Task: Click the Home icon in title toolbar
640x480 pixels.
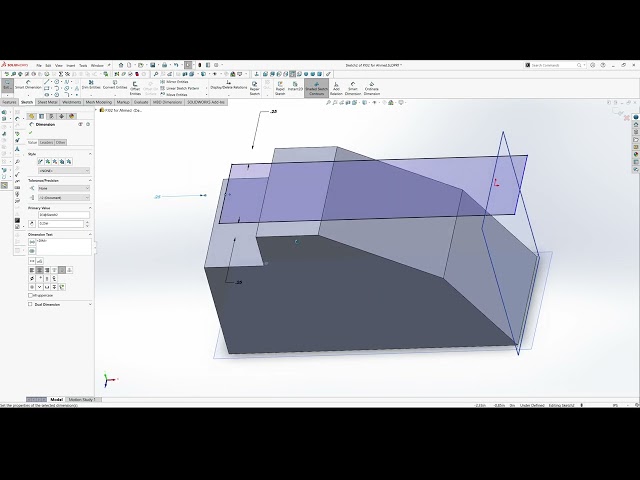Action: 121,65
